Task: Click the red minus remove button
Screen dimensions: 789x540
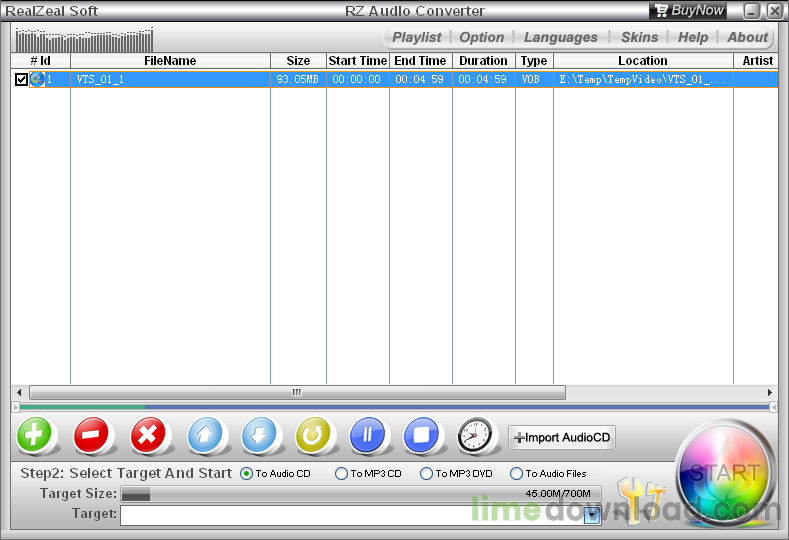Action: click(93, 436)
